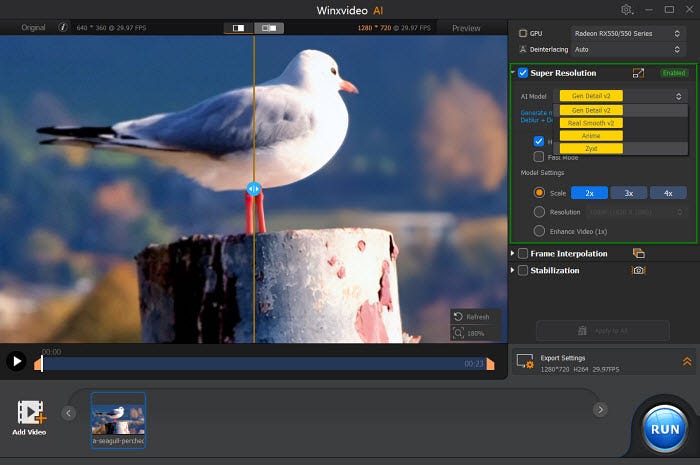Screen dimensions: 700x465
Task: Click the split divider handle on preview
Action: (254, 188)
